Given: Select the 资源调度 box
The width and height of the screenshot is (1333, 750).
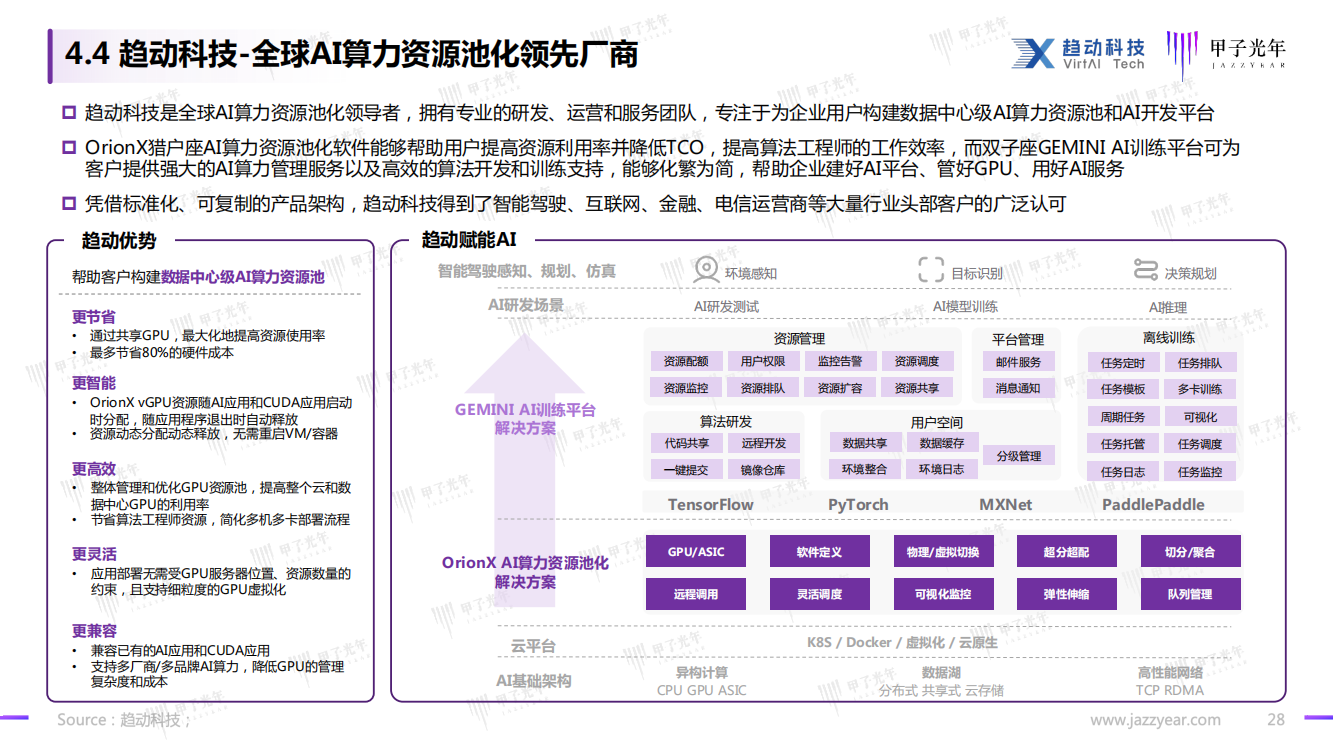Looking at the screenshot, I should pyautogui.click(x=917, y=361).
